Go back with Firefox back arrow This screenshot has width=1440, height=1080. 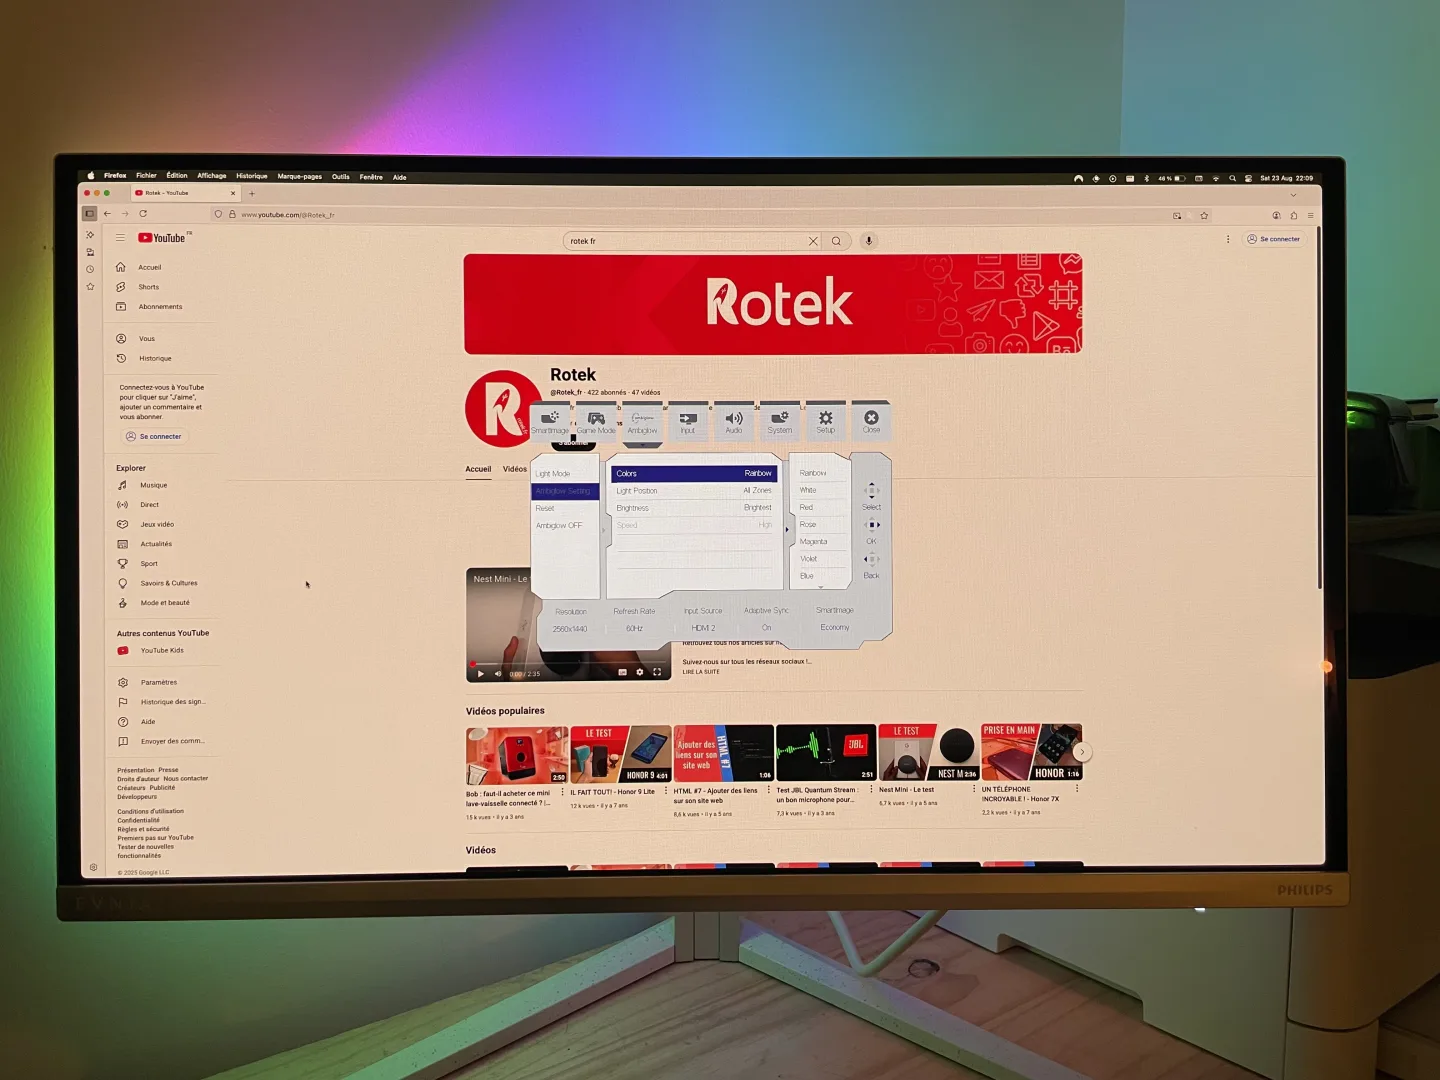coord(107,214)
